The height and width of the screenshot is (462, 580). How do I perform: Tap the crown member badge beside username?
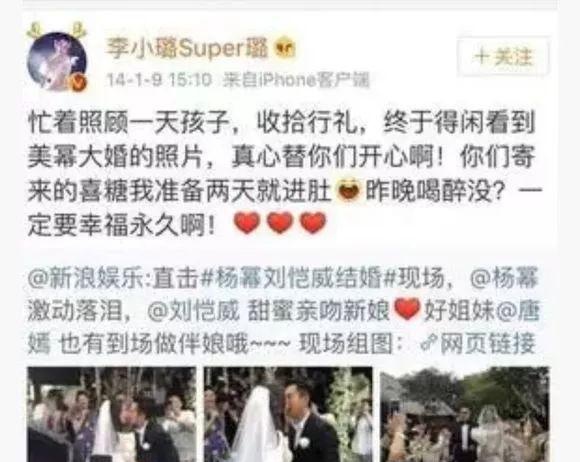pos(285,48)
